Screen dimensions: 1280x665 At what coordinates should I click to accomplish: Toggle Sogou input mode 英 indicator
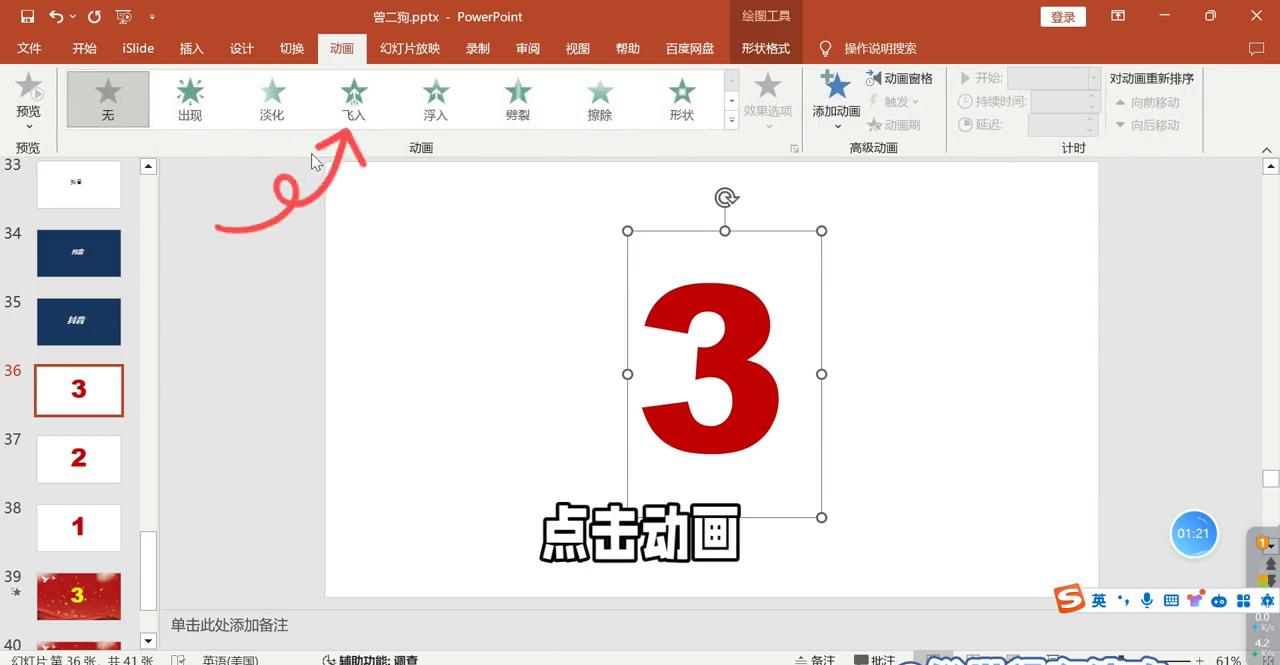click(1099, 600)
